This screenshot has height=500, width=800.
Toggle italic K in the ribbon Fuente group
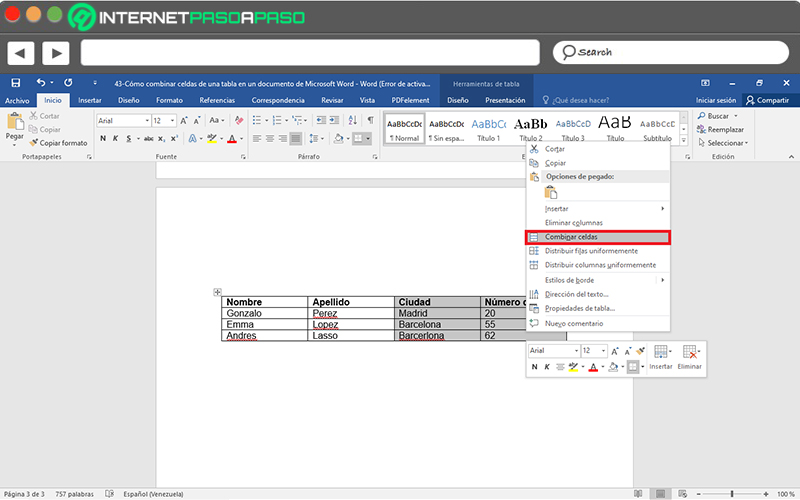[116, 138]
